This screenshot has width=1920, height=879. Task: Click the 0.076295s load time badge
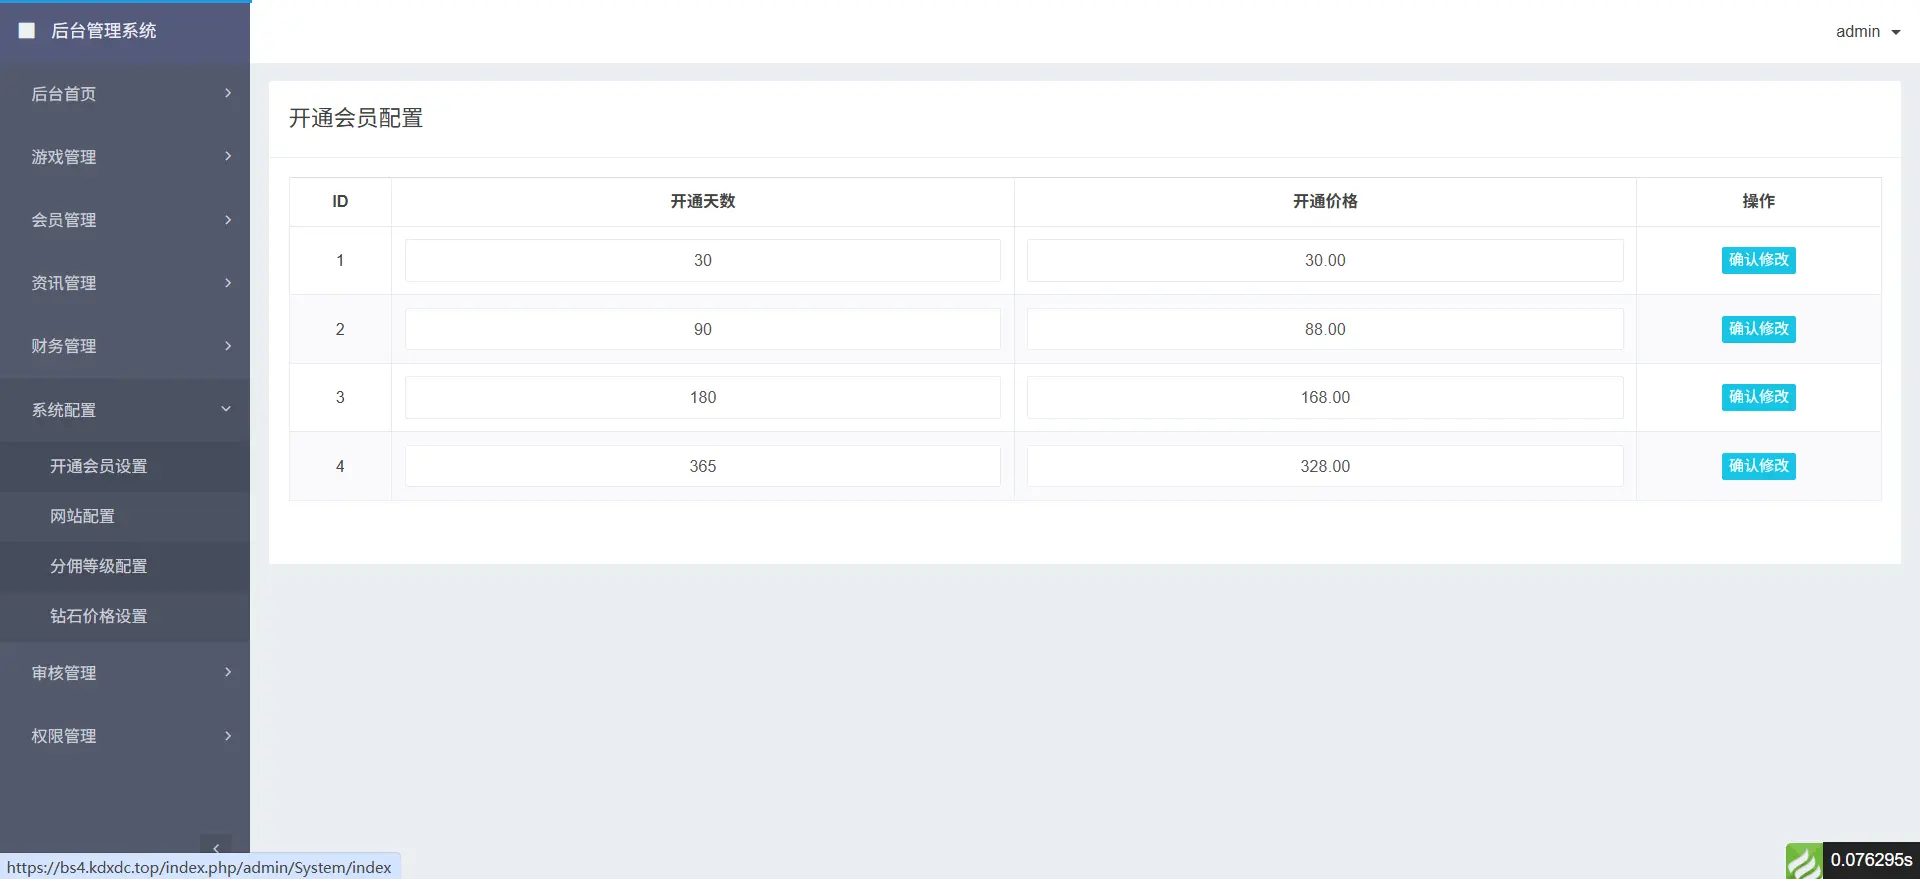(x=1871, y=860)
